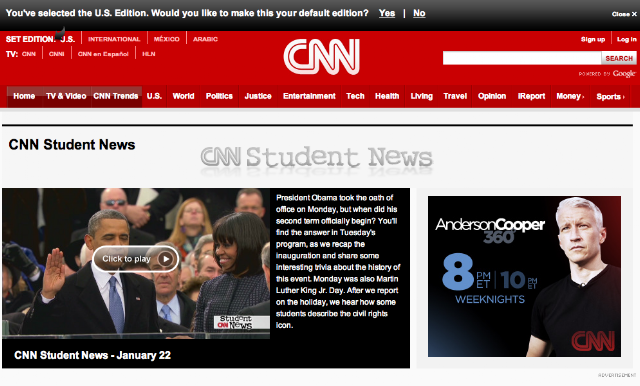Click the 'CNN Student News' page heading
640x386 pixels.
(72, 144)
